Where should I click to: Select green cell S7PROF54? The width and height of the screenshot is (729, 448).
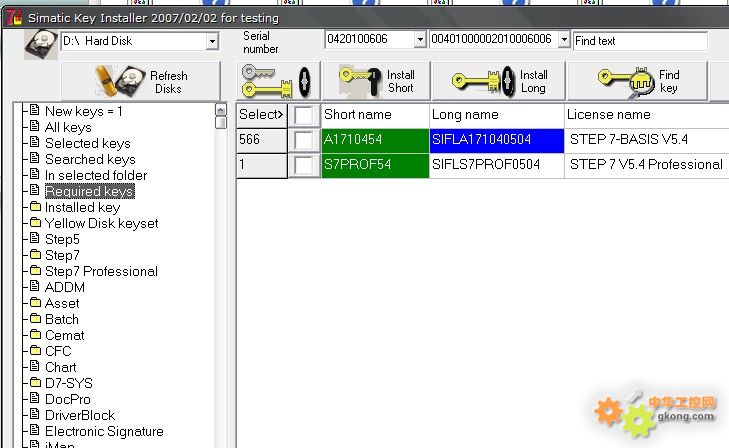click(375, 165)
